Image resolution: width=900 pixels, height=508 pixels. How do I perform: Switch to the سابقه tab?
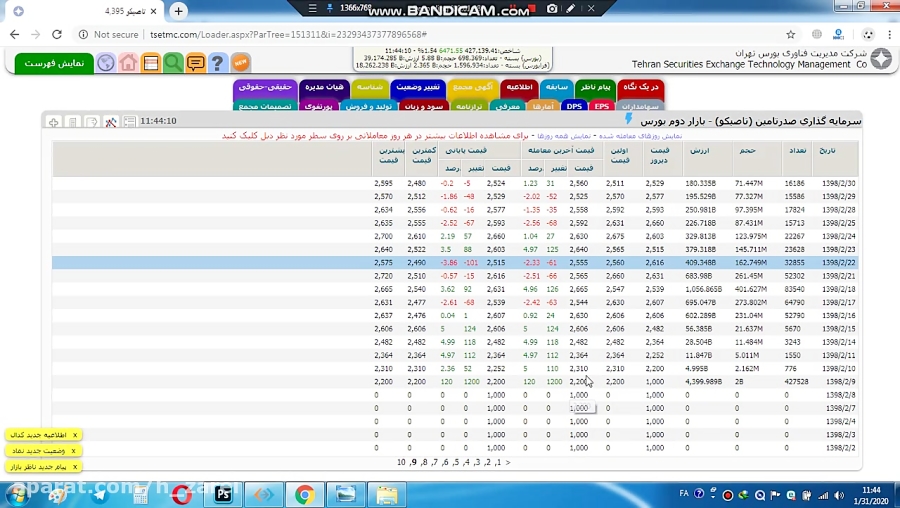[x=557, y=87]
